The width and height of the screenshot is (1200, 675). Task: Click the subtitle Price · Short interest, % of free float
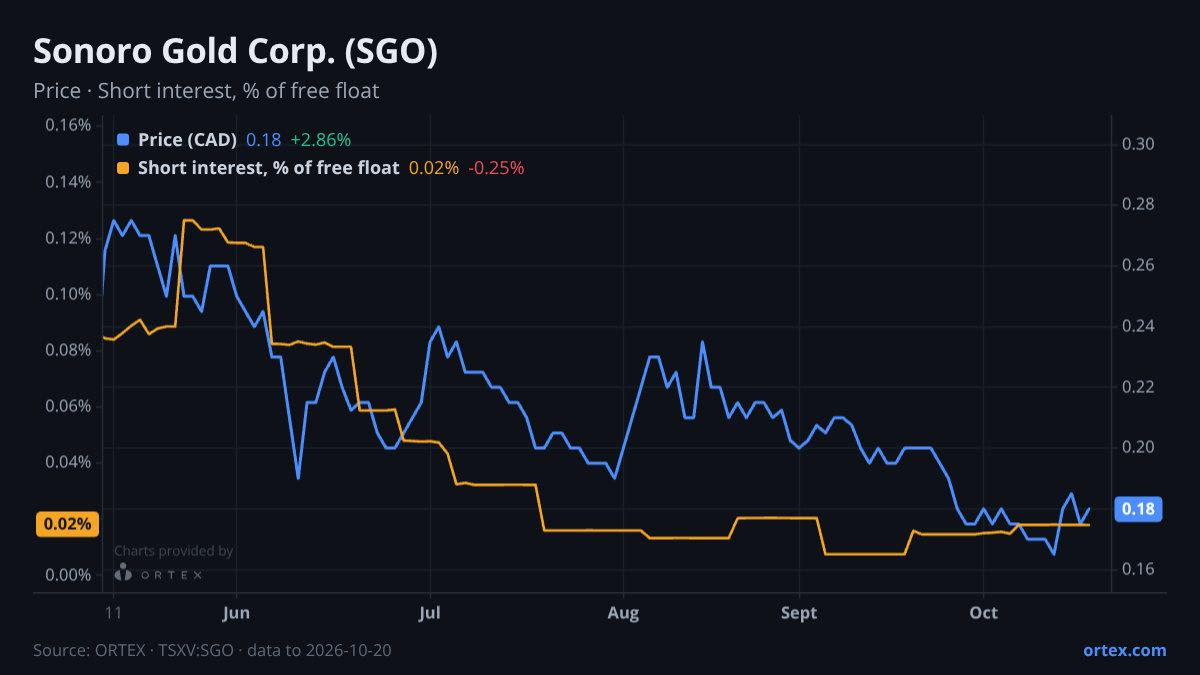click(x=206, y=91)
